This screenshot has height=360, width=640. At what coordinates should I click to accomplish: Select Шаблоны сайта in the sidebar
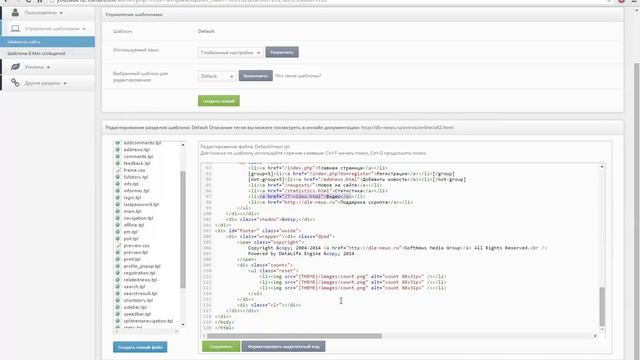click(47, 42)
